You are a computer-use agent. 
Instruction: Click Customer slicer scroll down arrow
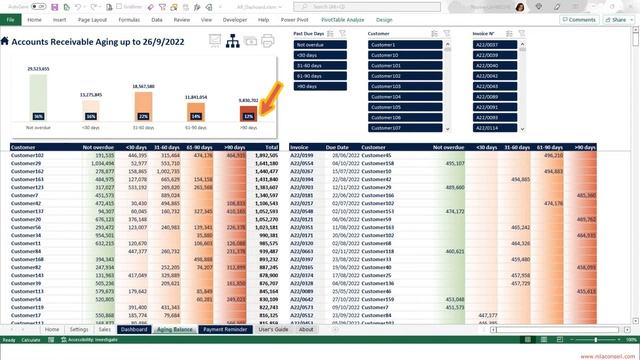pos(448,129)
